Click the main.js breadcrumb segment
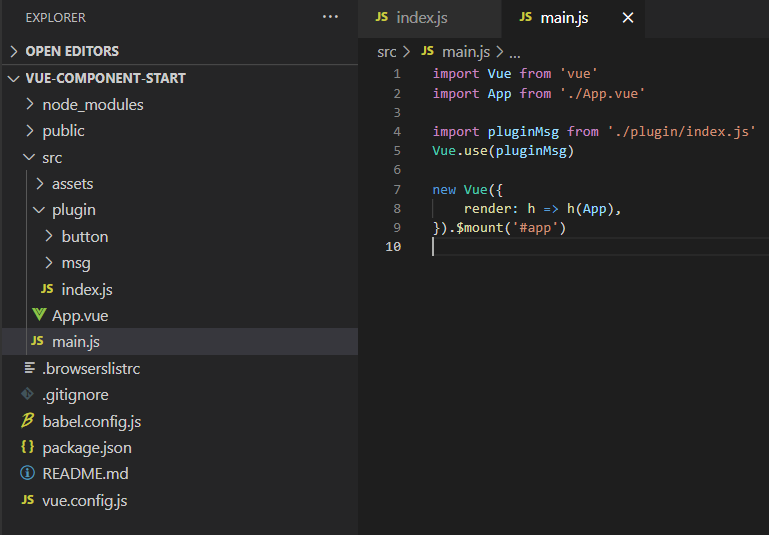 click(x=466, y=52)
